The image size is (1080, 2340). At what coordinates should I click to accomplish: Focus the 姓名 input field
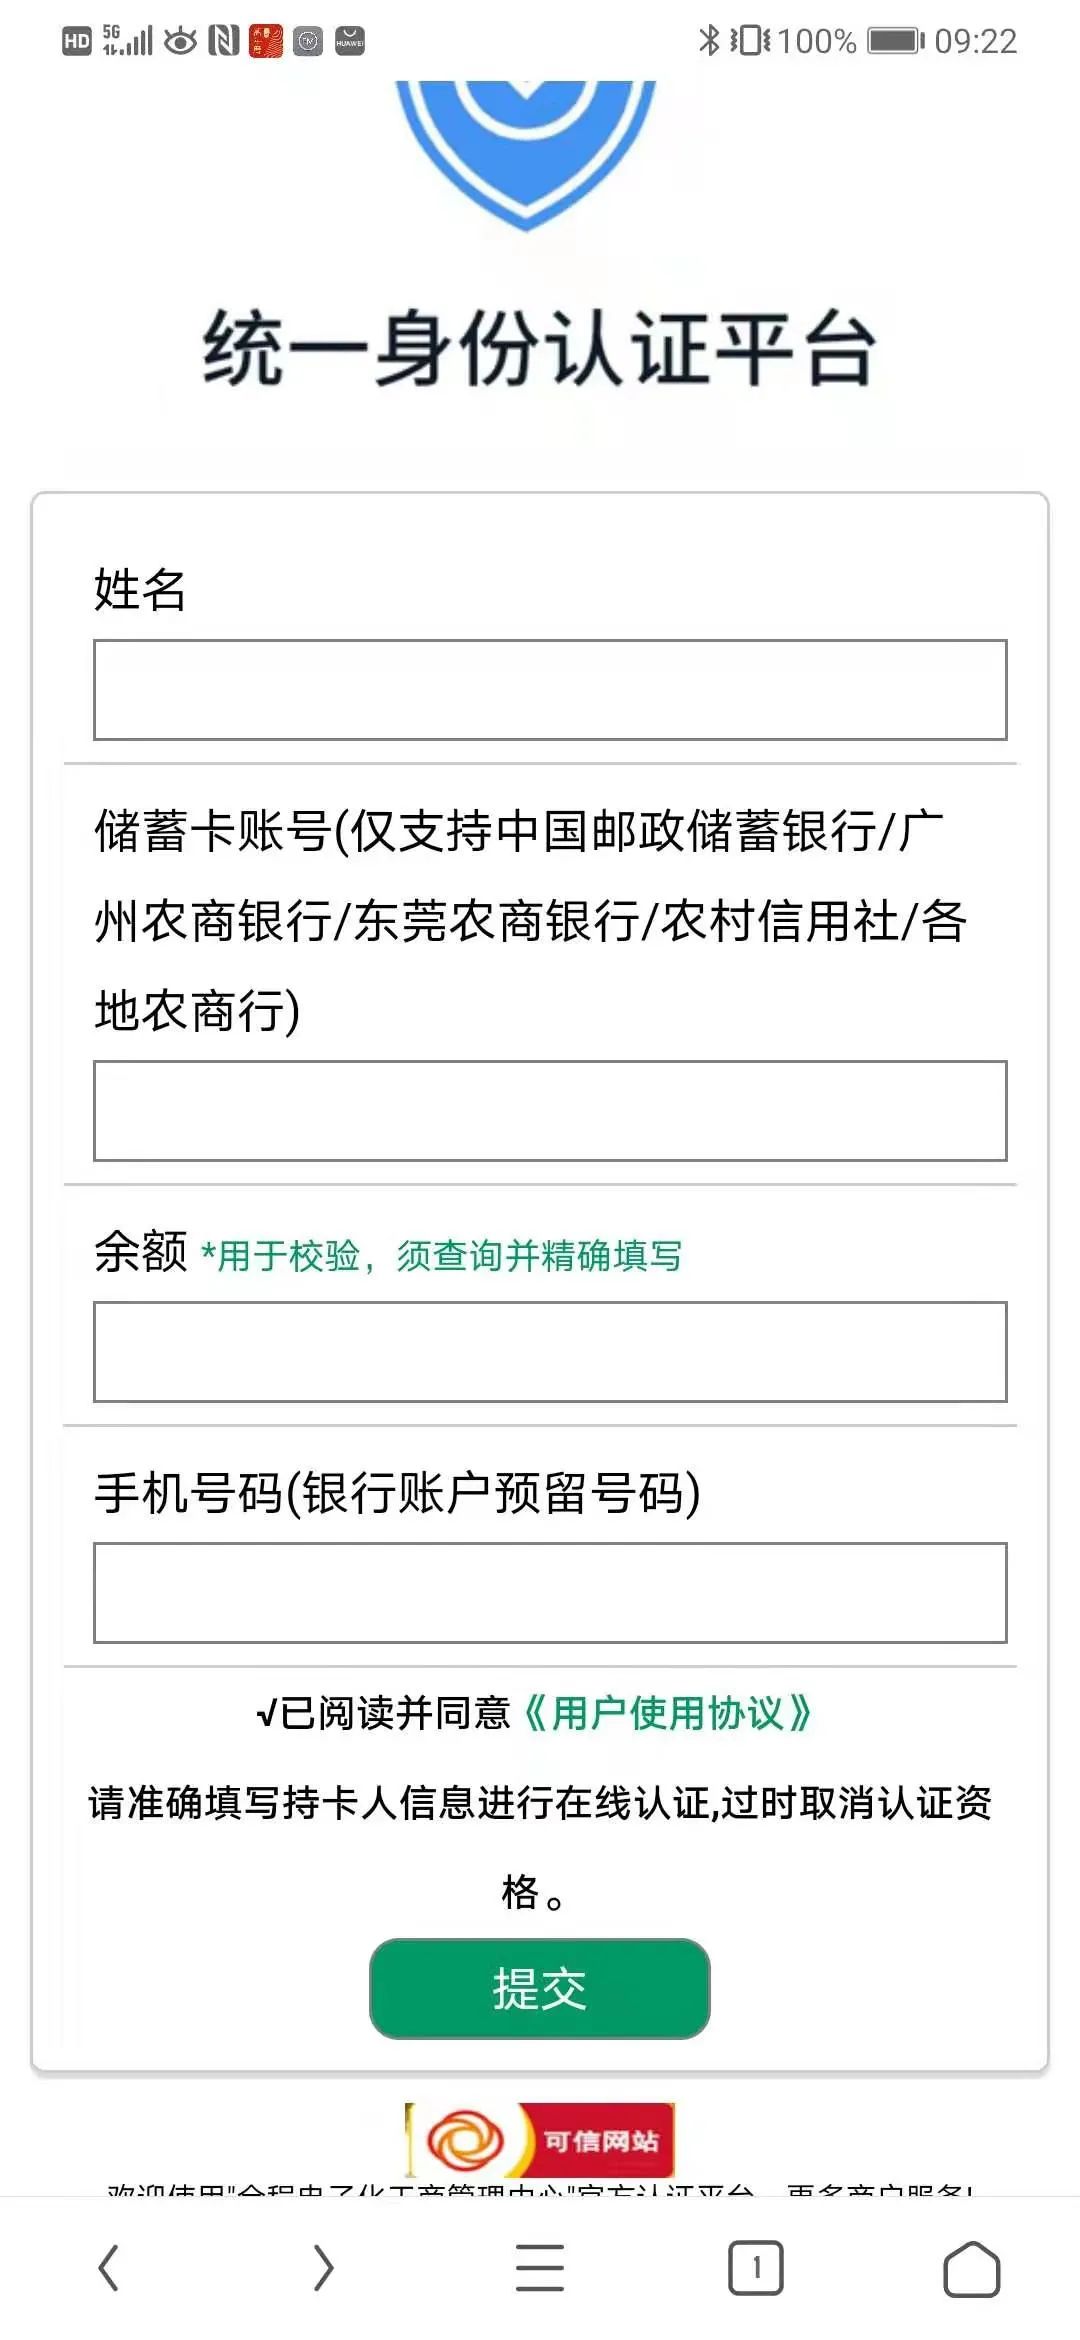click(x=550, y=690)
